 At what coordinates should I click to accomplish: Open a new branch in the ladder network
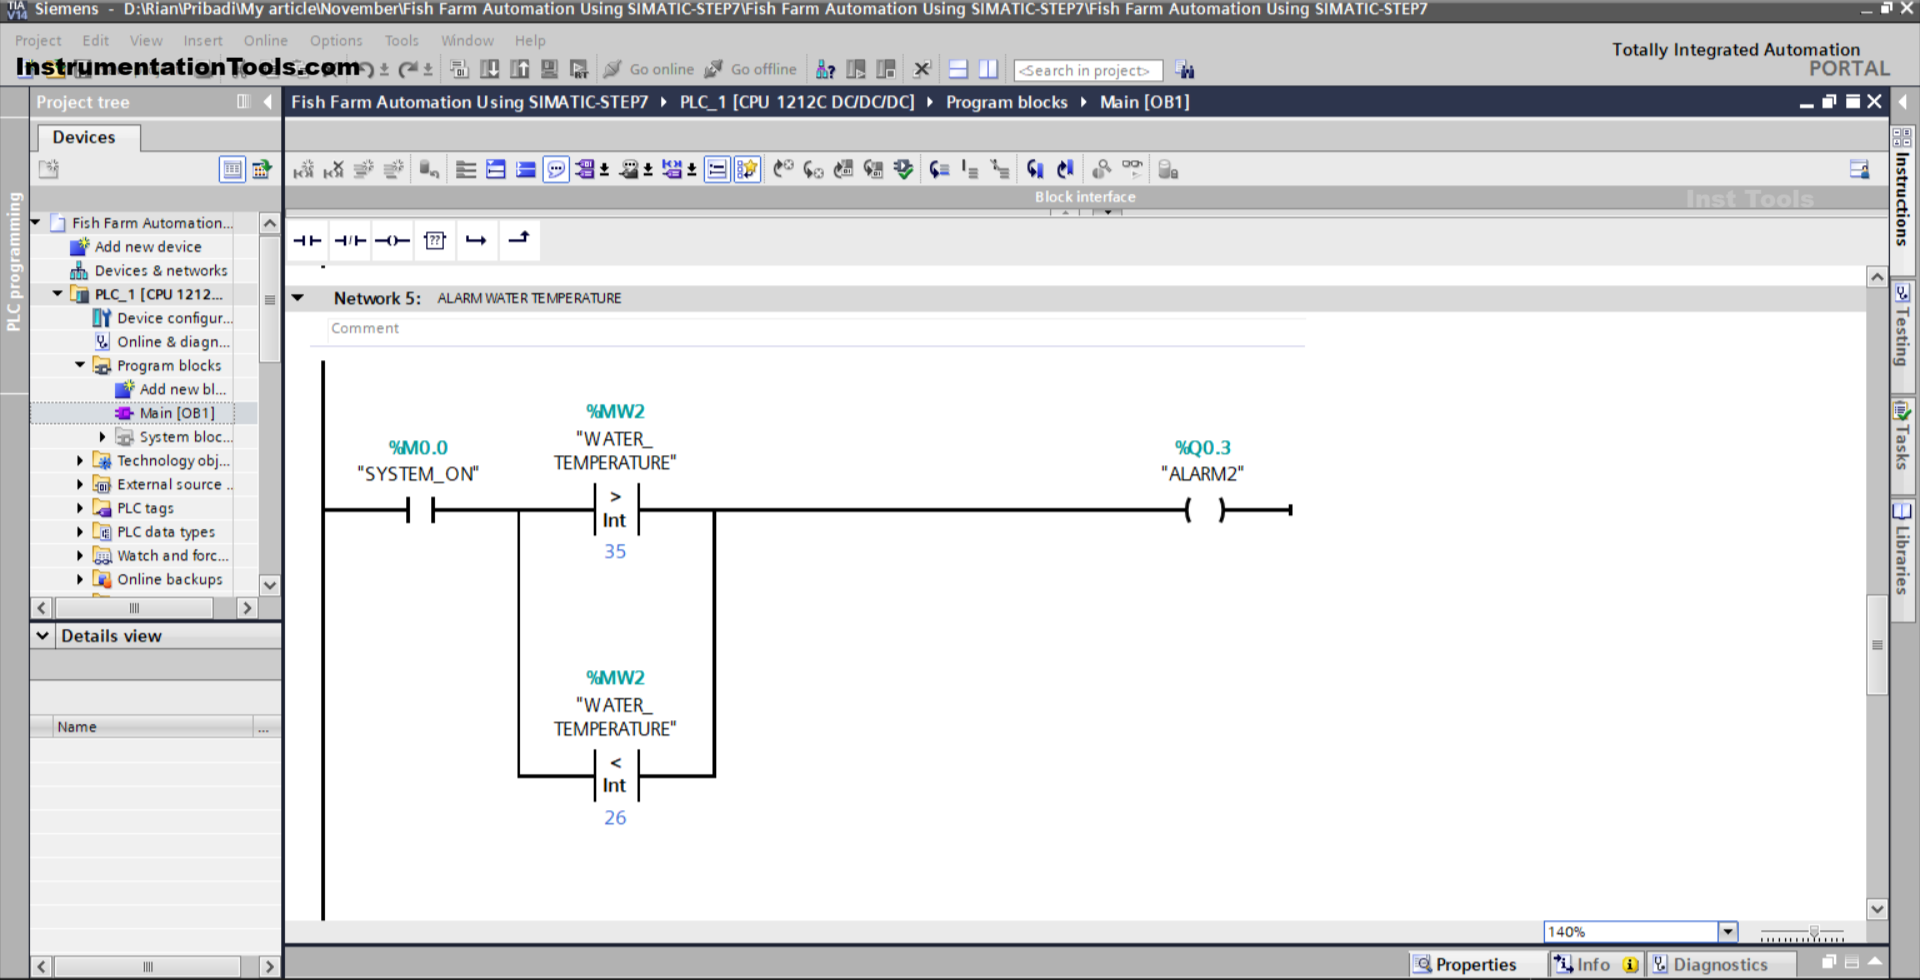click(x=477, y=240)
